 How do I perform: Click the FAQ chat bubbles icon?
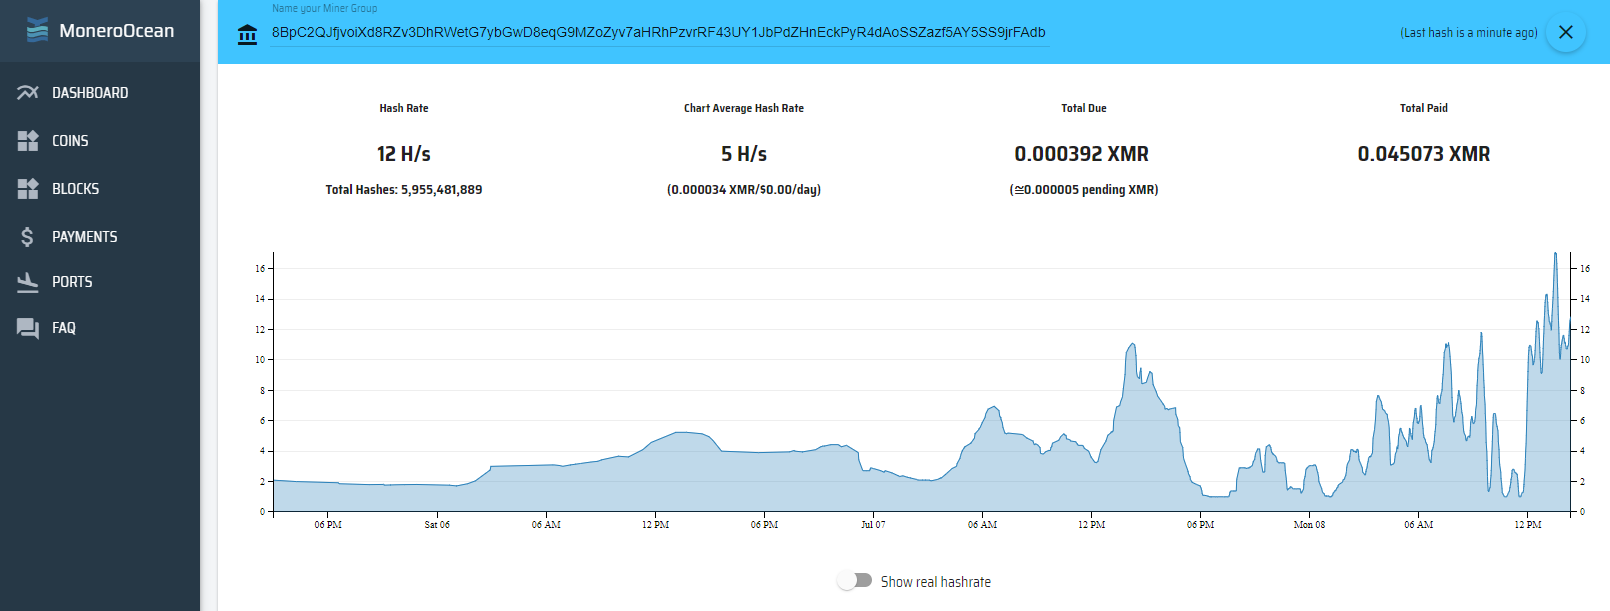pos(27,328)
